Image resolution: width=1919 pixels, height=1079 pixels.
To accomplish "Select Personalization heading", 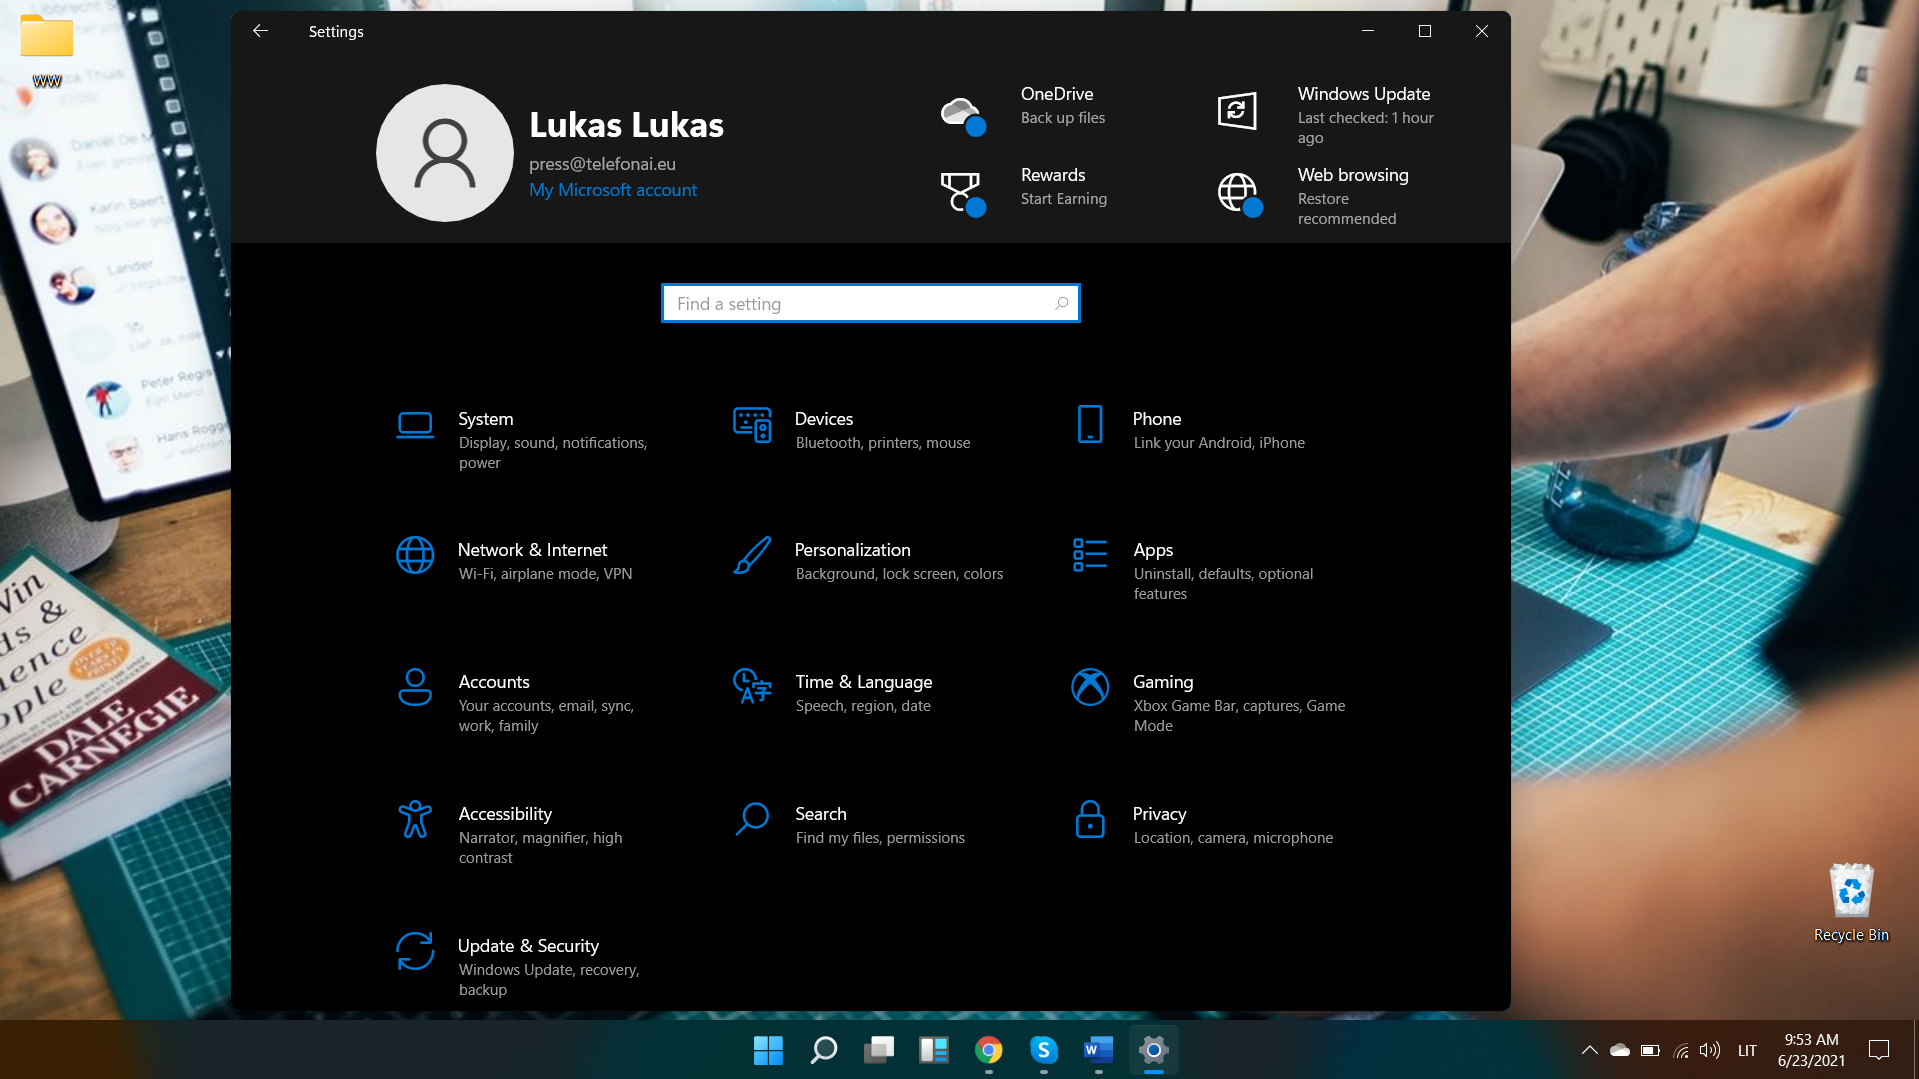I will pos(853,550).
